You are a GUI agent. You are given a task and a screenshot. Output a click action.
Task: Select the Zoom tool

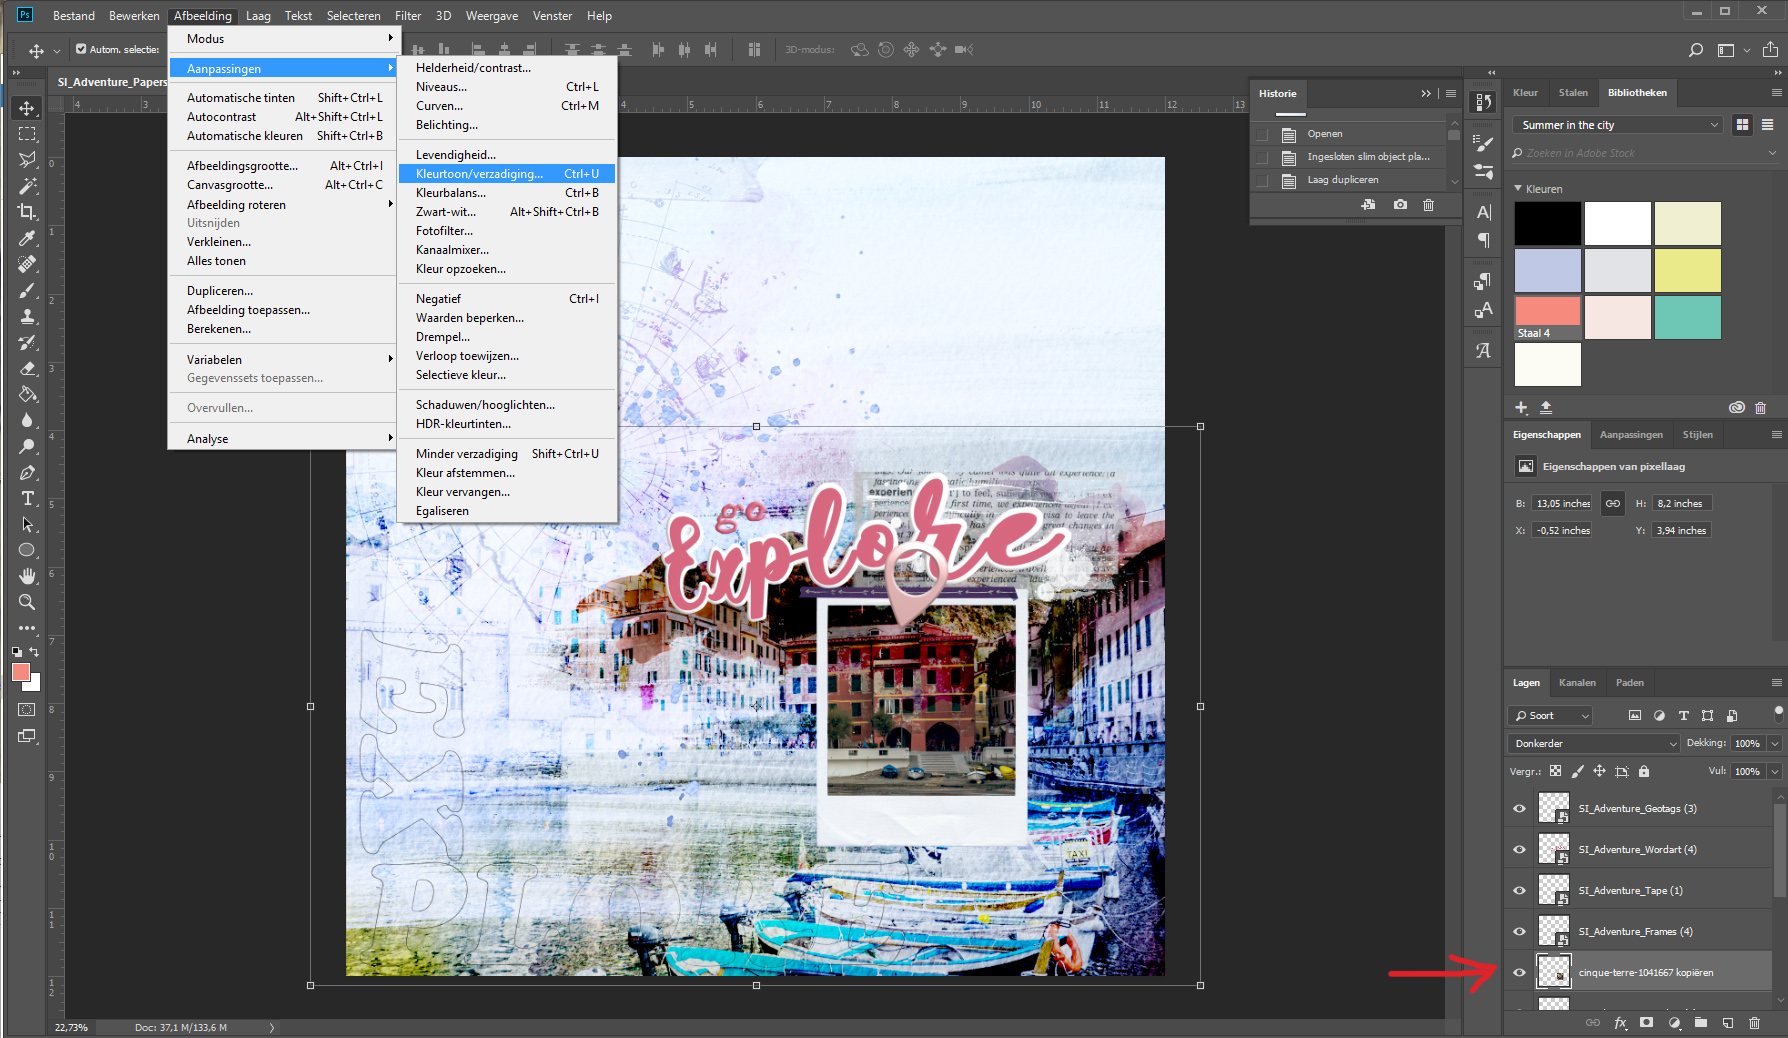click(x=27, y=602)
